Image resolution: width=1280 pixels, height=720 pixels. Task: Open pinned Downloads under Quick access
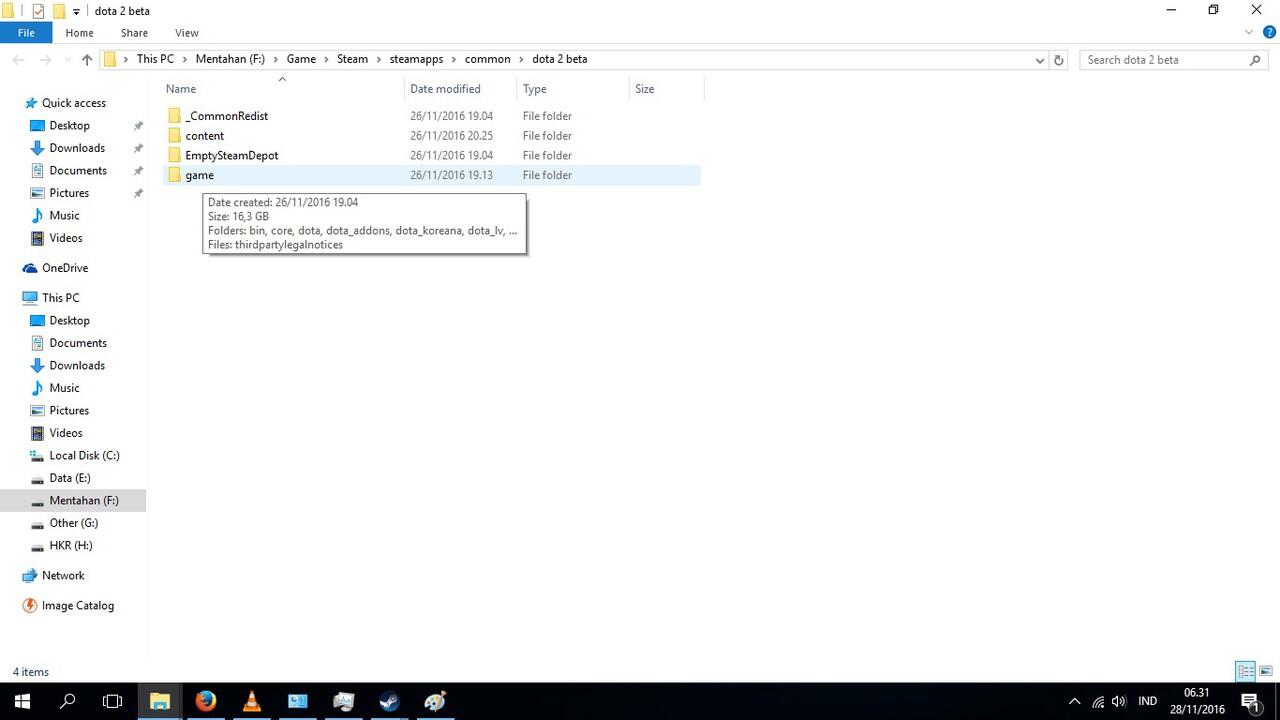point(77,148)
